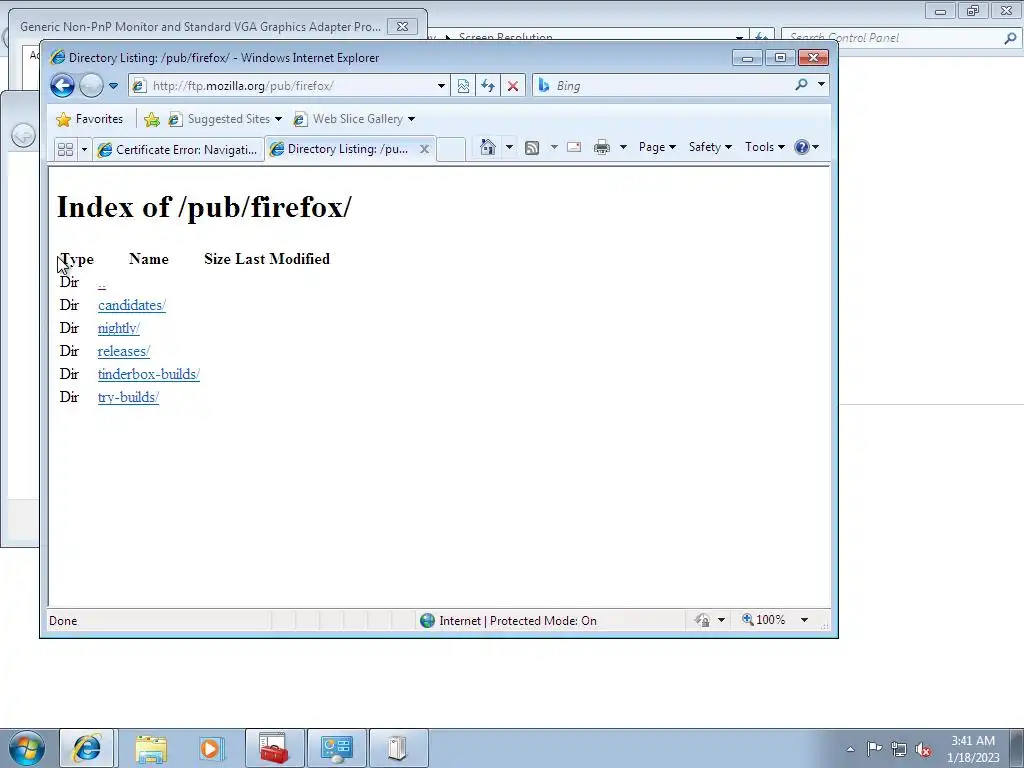Viewport: 1024px width, 768px height.
Task: Click the muted volume tray icon
Action: [x=923, y=749]
